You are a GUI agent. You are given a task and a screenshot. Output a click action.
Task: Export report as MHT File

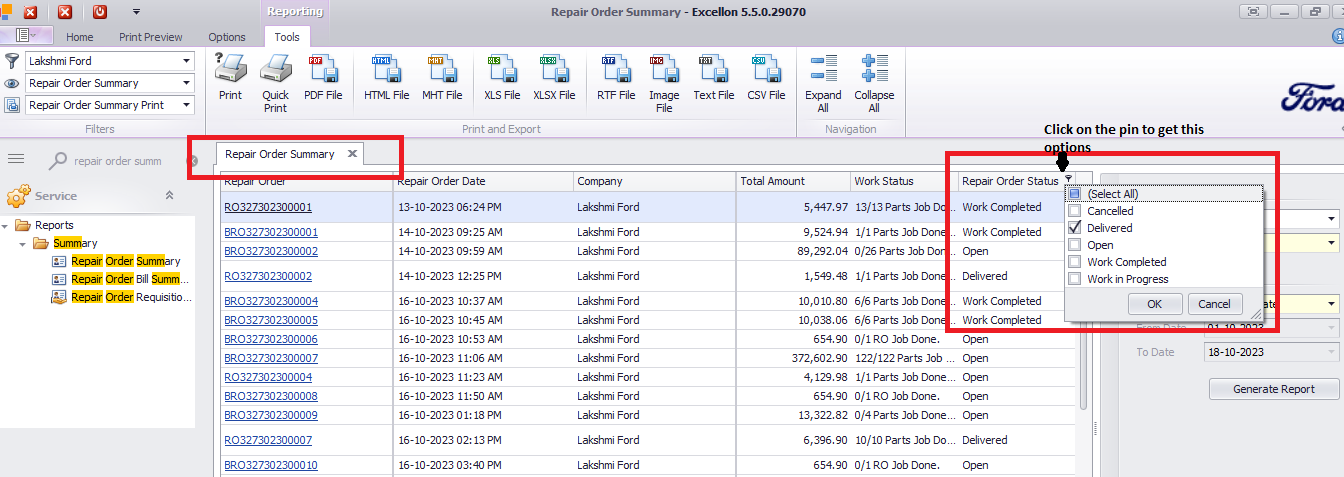tap(442, 77)
